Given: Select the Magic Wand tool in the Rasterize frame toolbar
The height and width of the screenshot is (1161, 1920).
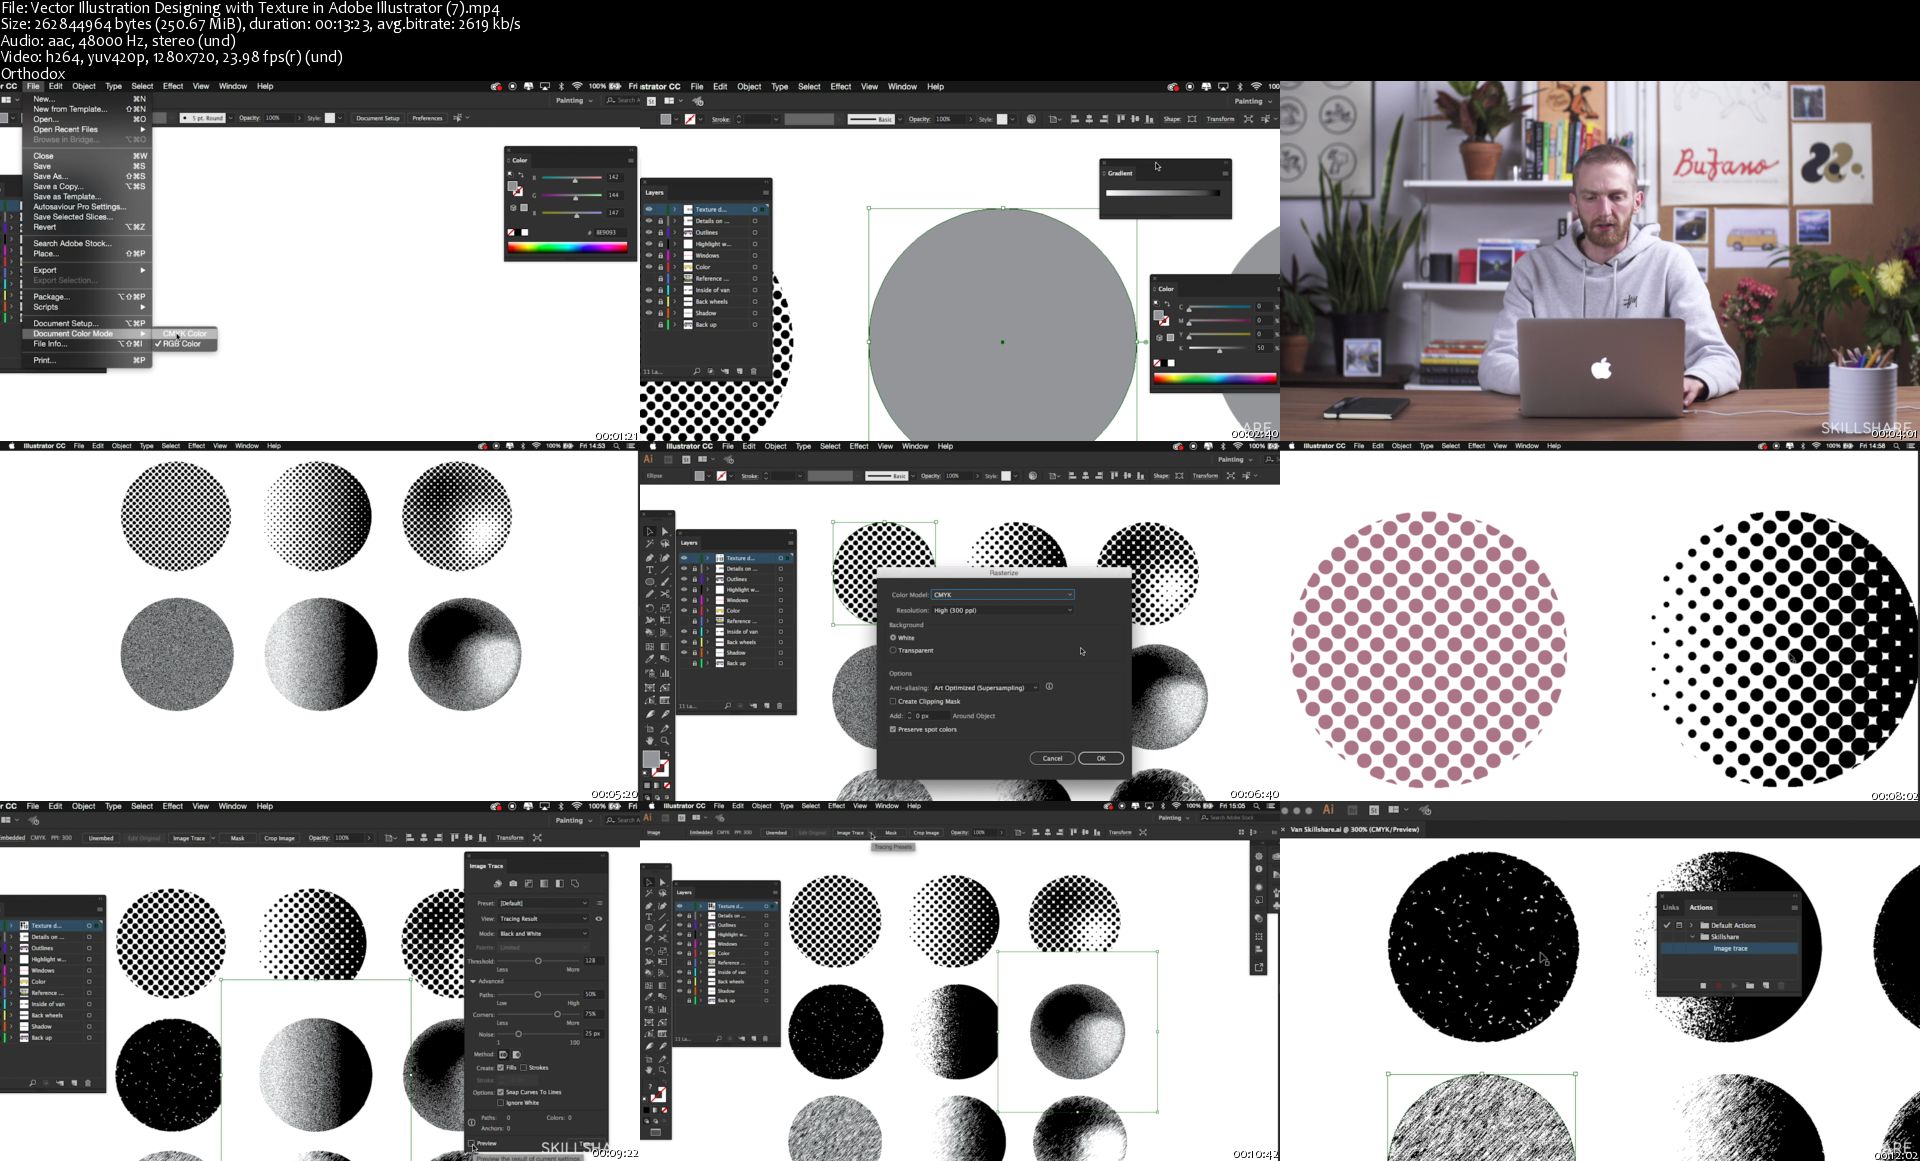Looking at the screenshot, I should [x=649, y=544].
